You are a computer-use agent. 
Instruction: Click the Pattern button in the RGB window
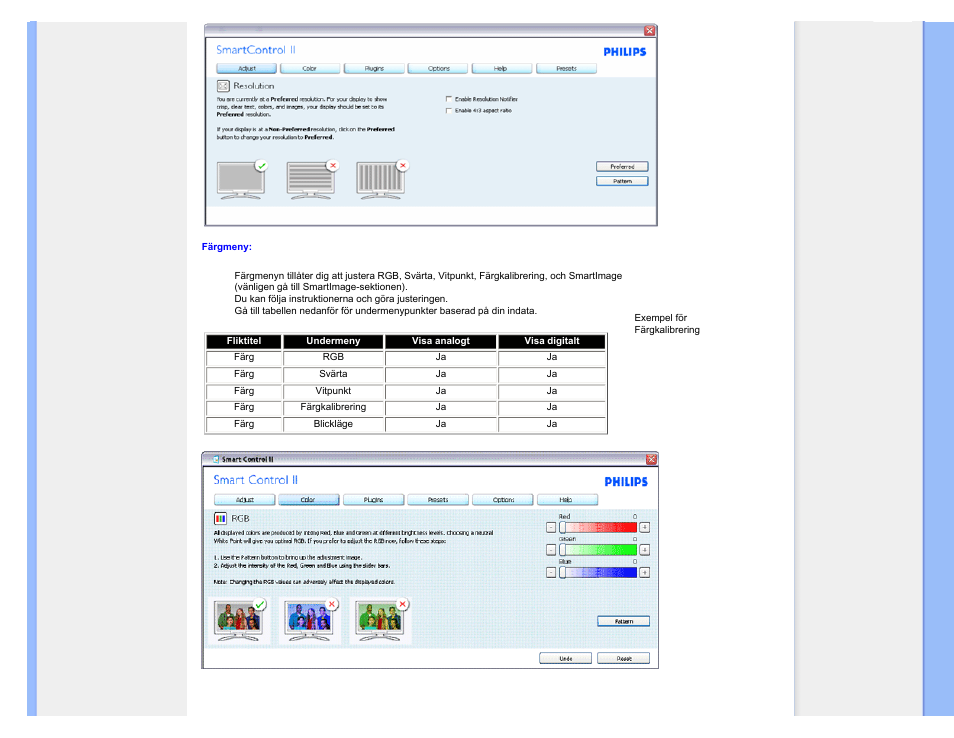[x=624, y=621]
